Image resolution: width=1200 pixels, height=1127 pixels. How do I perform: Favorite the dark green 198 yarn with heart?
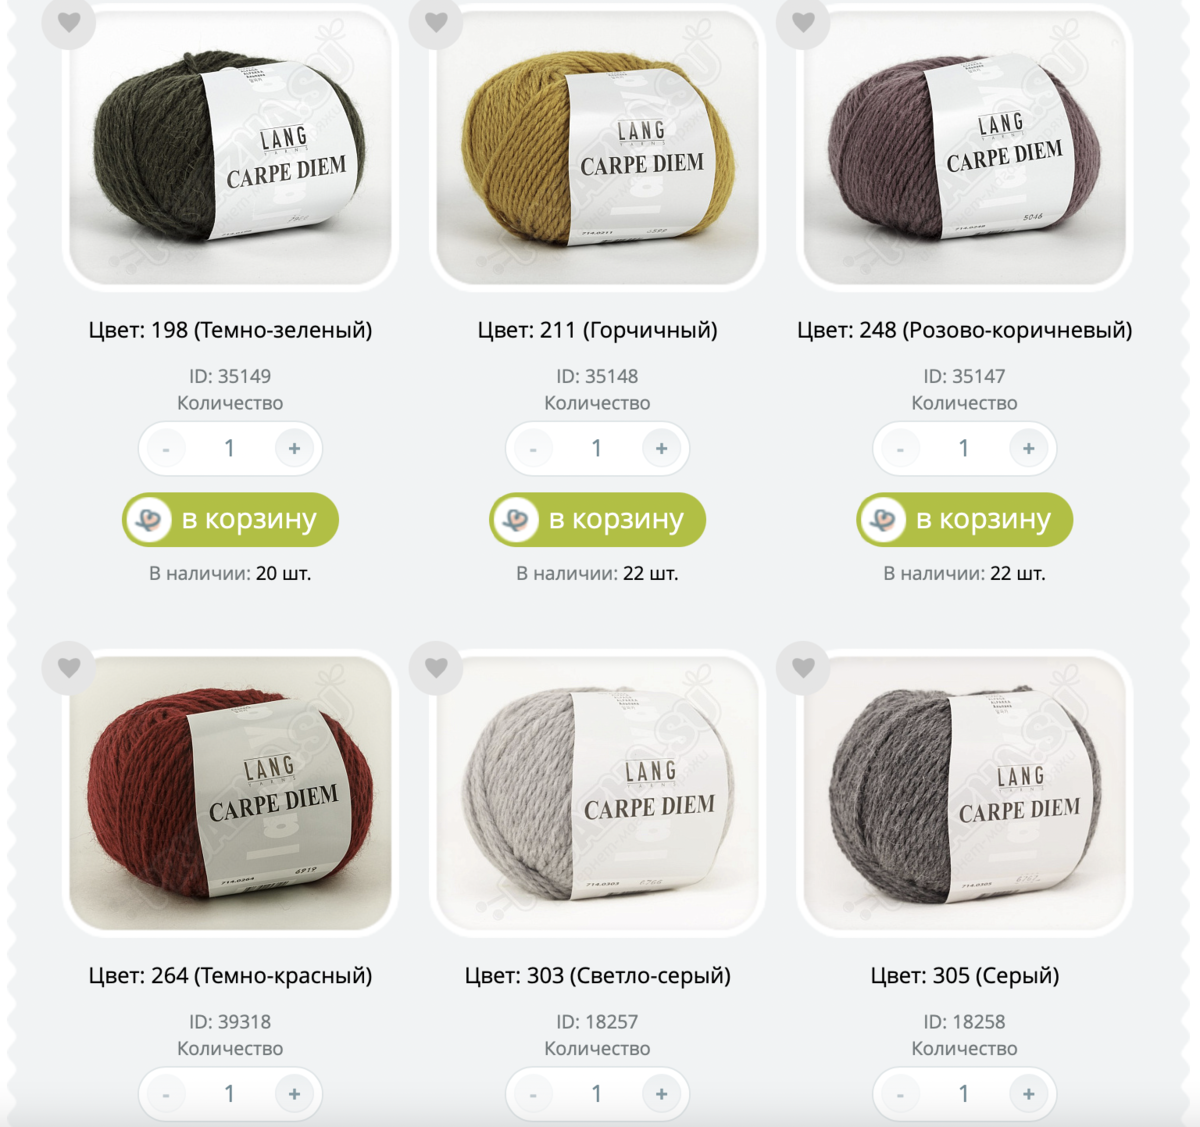(x=69, y=22)
